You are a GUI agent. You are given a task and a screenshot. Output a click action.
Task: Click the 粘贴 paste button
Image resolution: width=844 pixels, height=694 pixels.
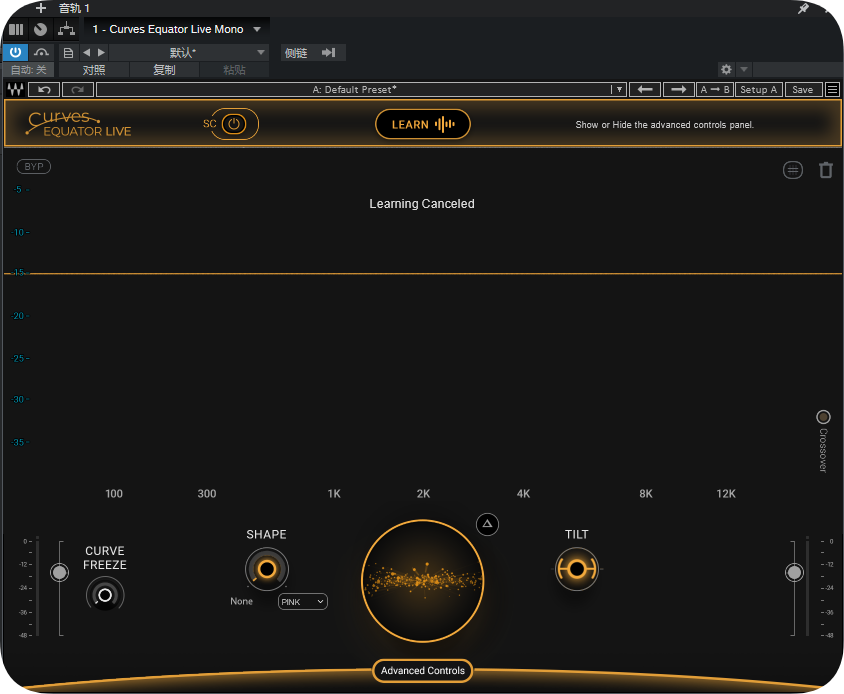pos(234,70)
